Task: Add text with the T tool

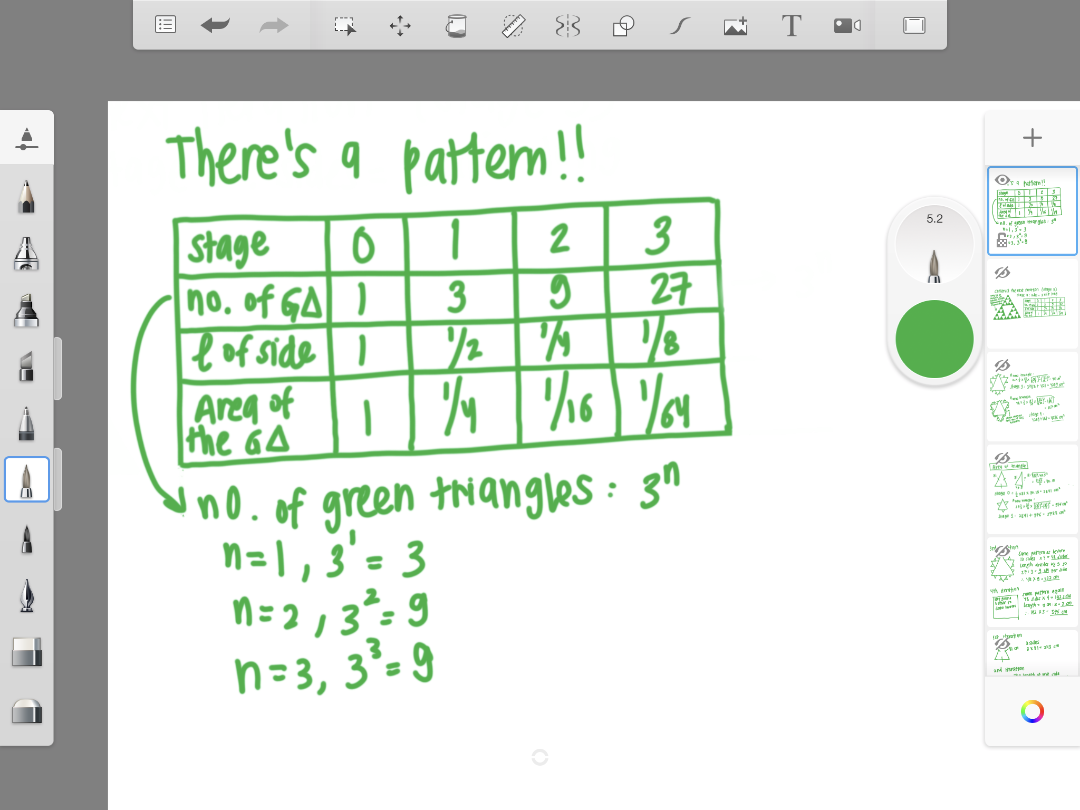Action: (791, 26)
